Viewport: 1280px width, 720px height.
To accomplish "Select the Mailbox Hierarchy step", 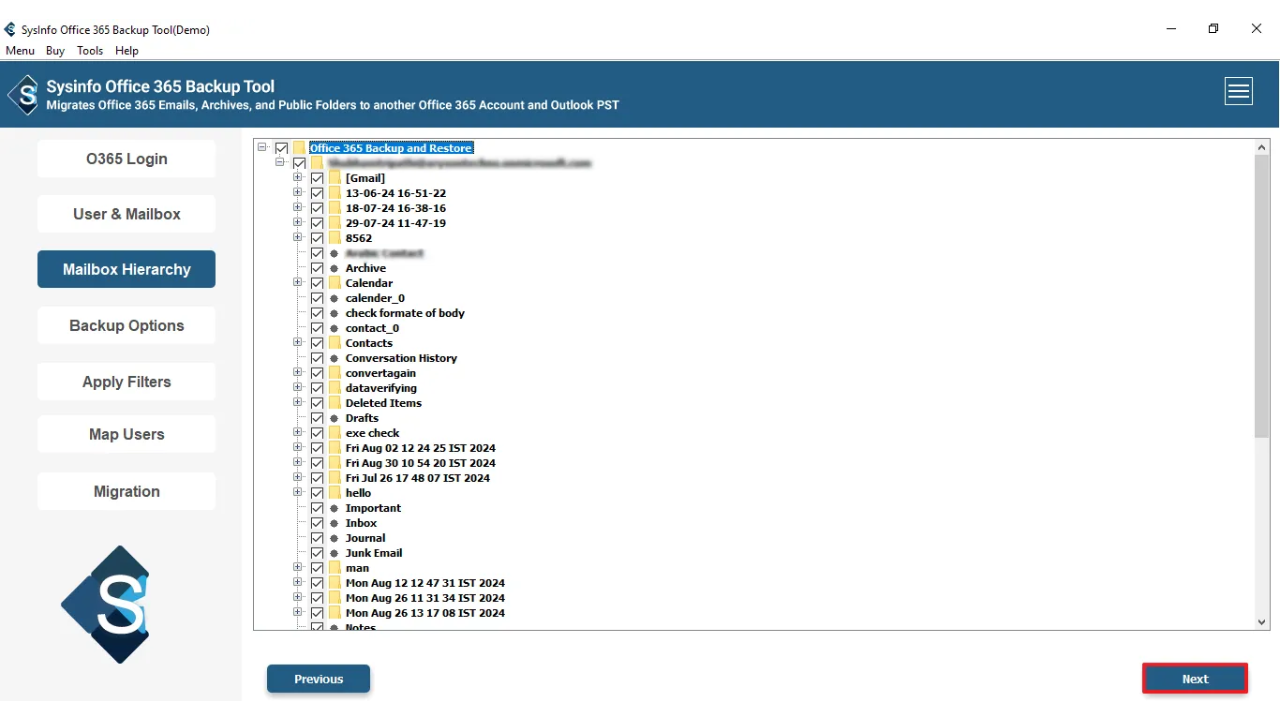I will click(126, 269).
